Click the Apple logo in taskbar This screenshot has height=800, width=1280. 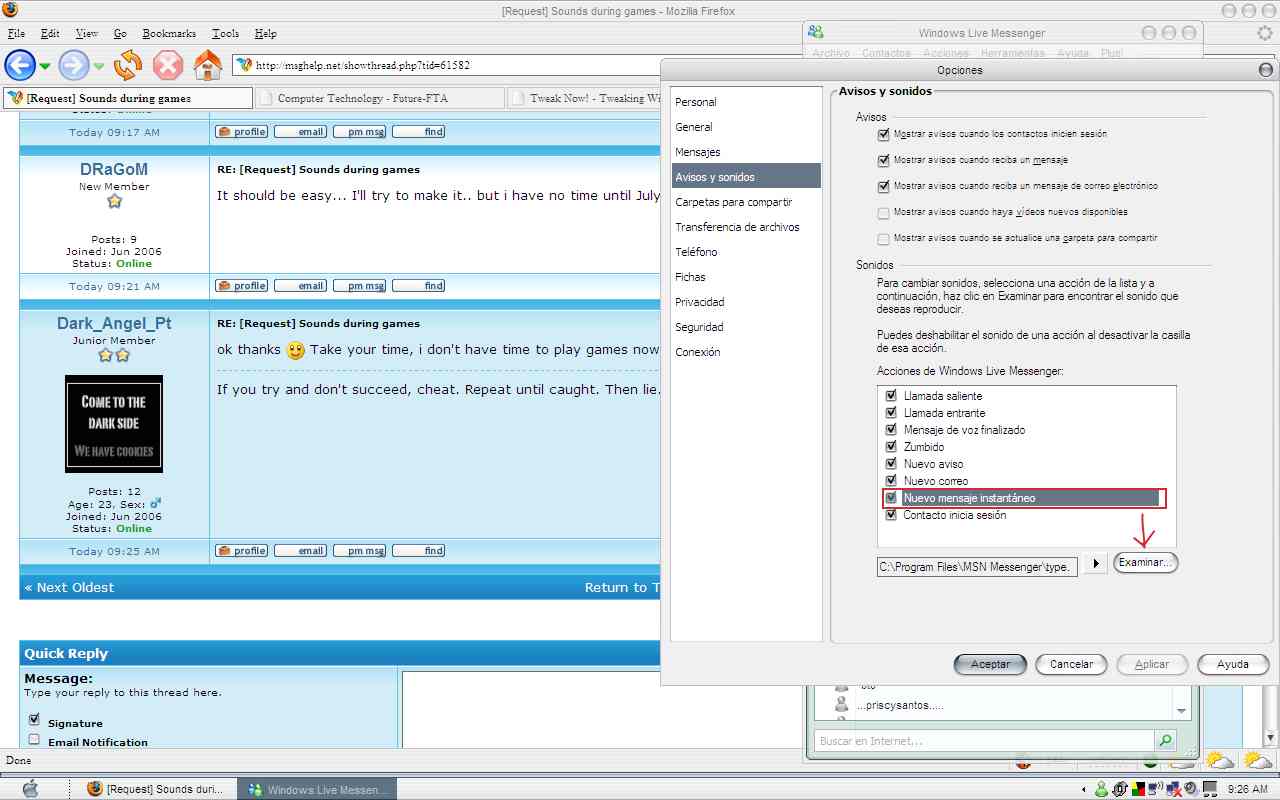[x=31, y=788]
